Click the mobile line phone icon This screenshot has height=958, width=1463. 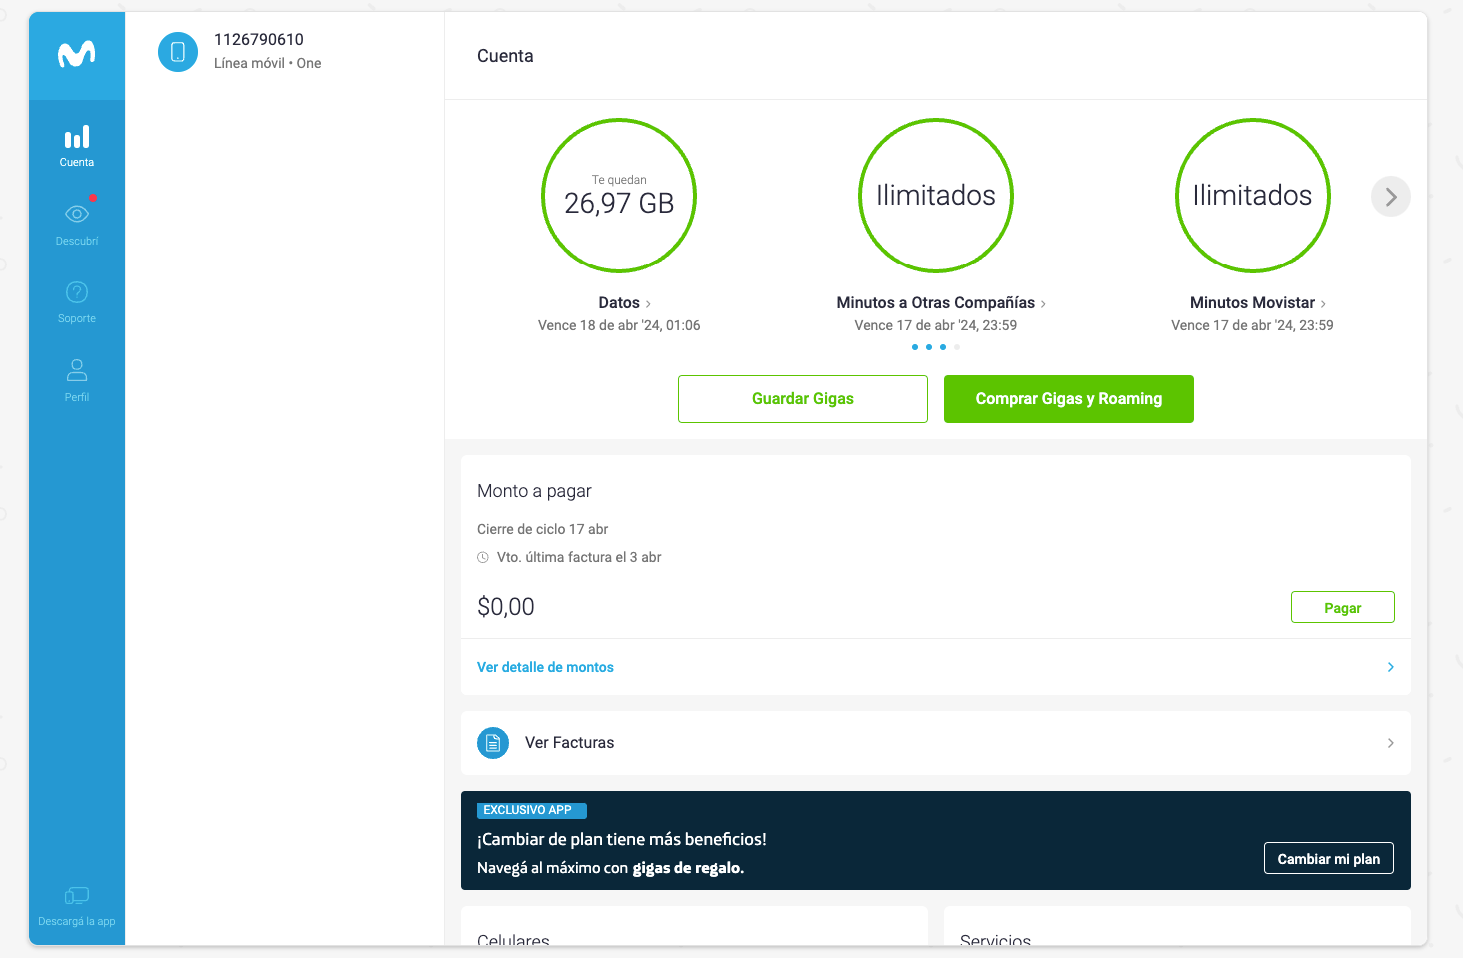(178, 52)
